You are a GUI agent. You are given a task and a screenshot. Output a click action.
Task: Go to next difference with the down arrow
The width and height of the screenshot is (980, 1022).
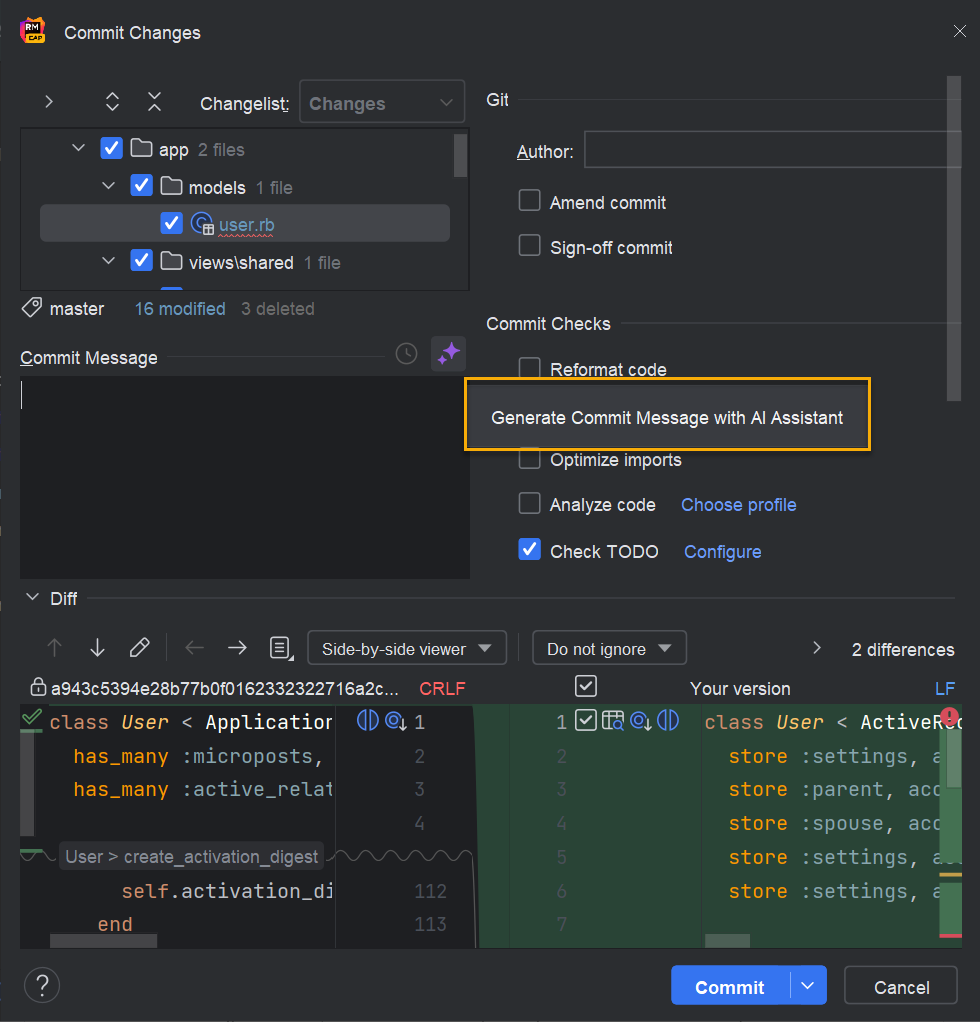point(97,648)
